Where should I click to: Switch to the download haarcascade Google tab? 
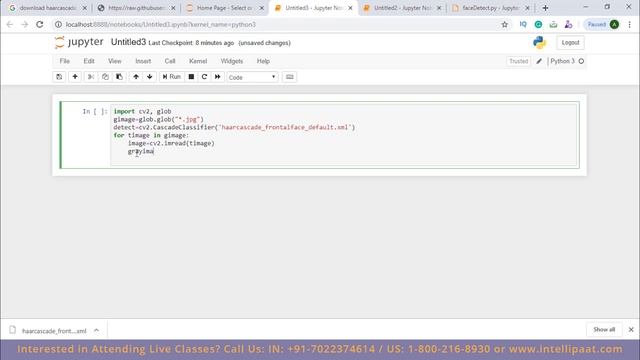click(x=48, y=8)
